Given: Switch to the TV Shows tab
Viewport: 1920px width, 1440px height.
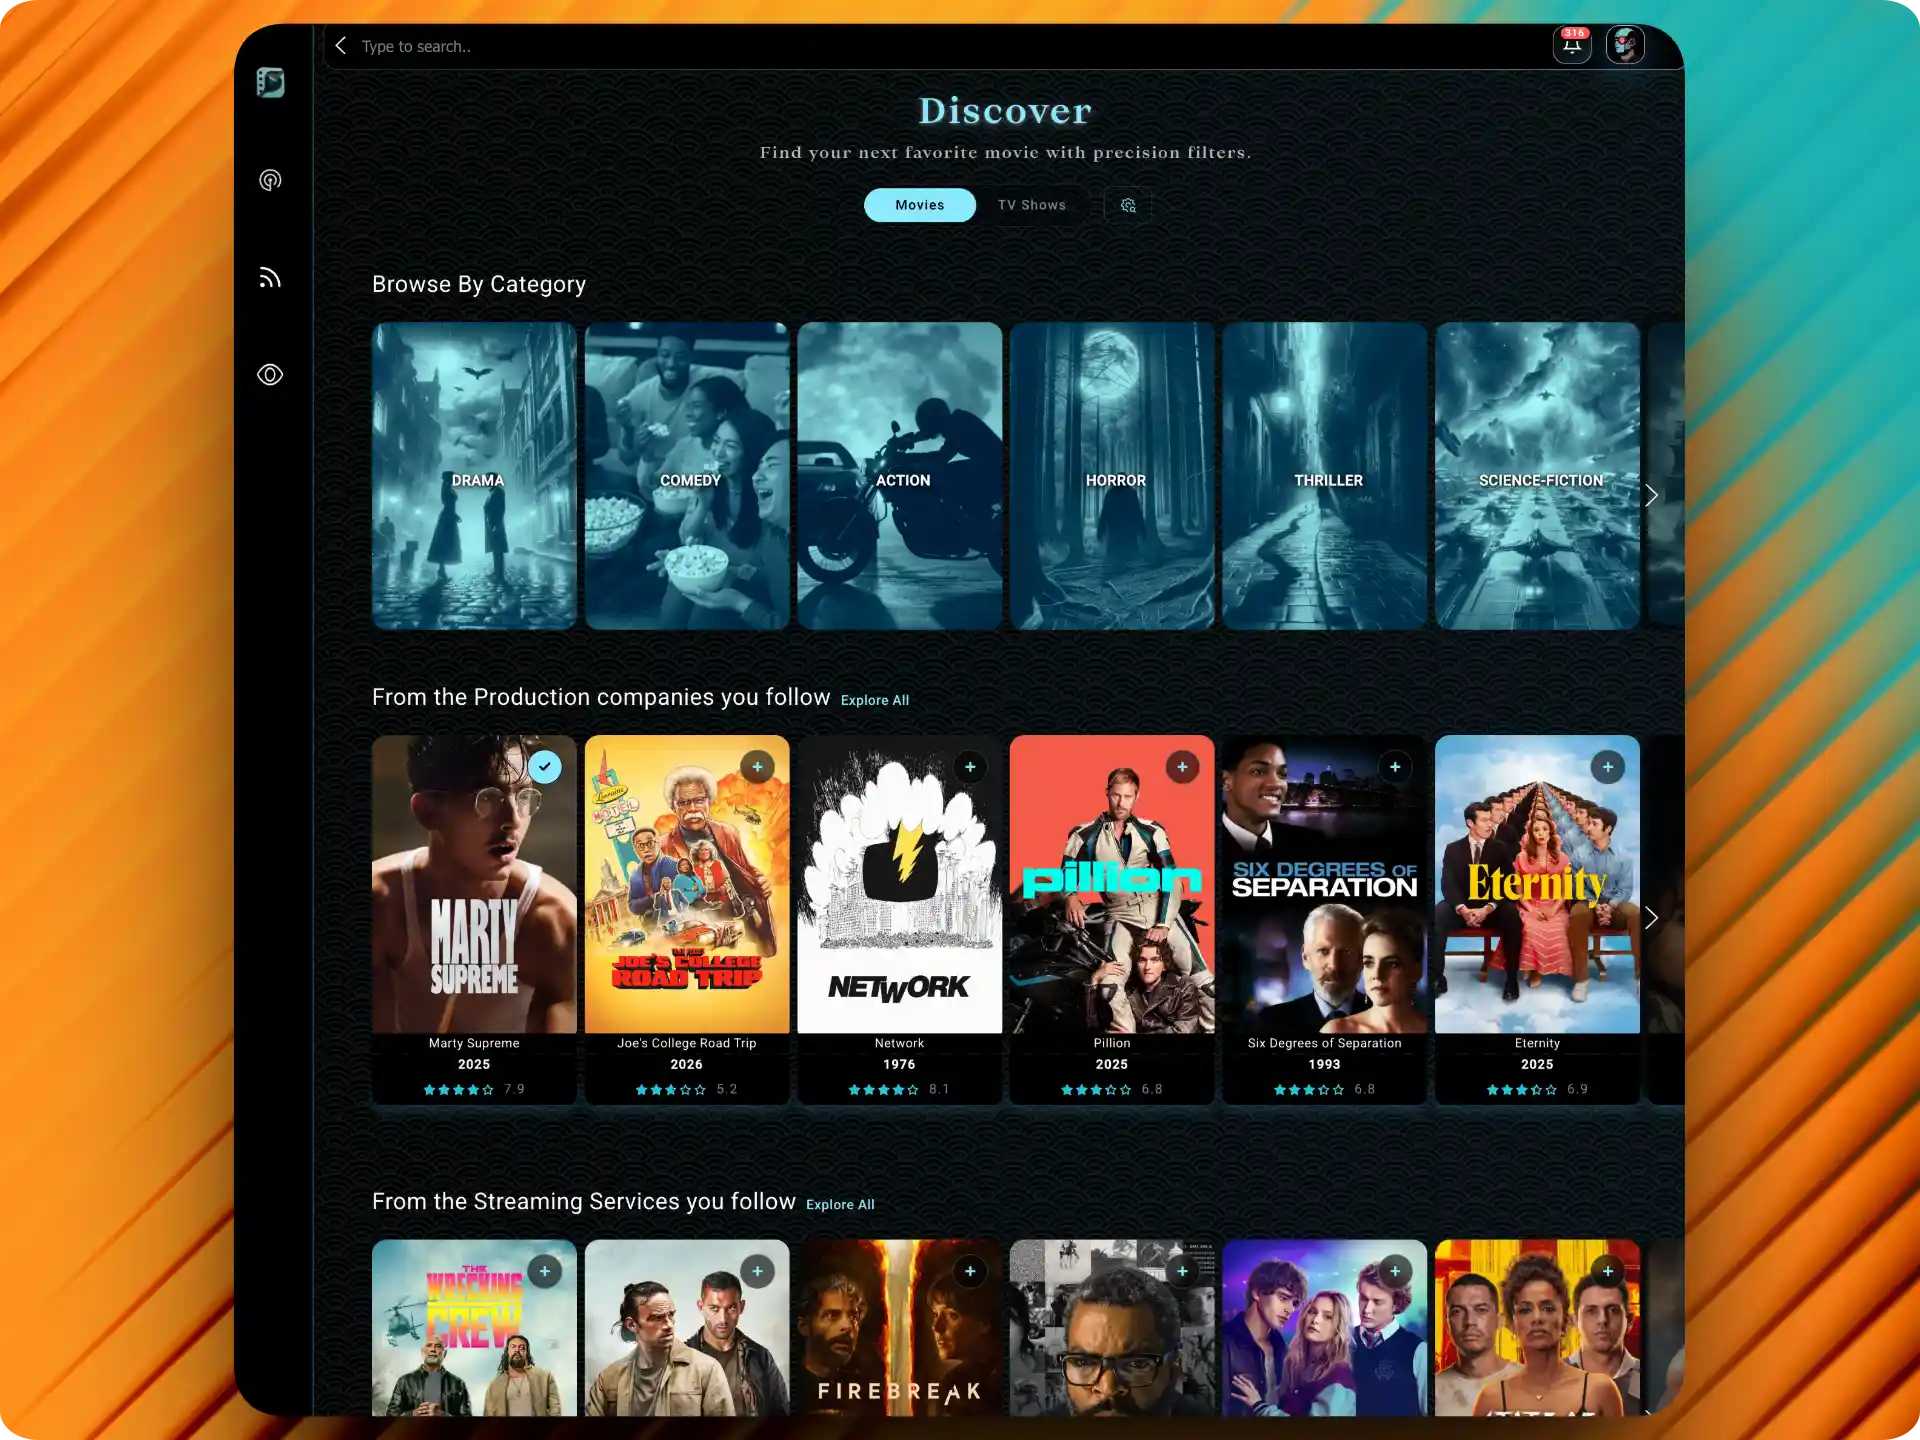Looking at the screenshot, I should click(x=1031, y=205).
